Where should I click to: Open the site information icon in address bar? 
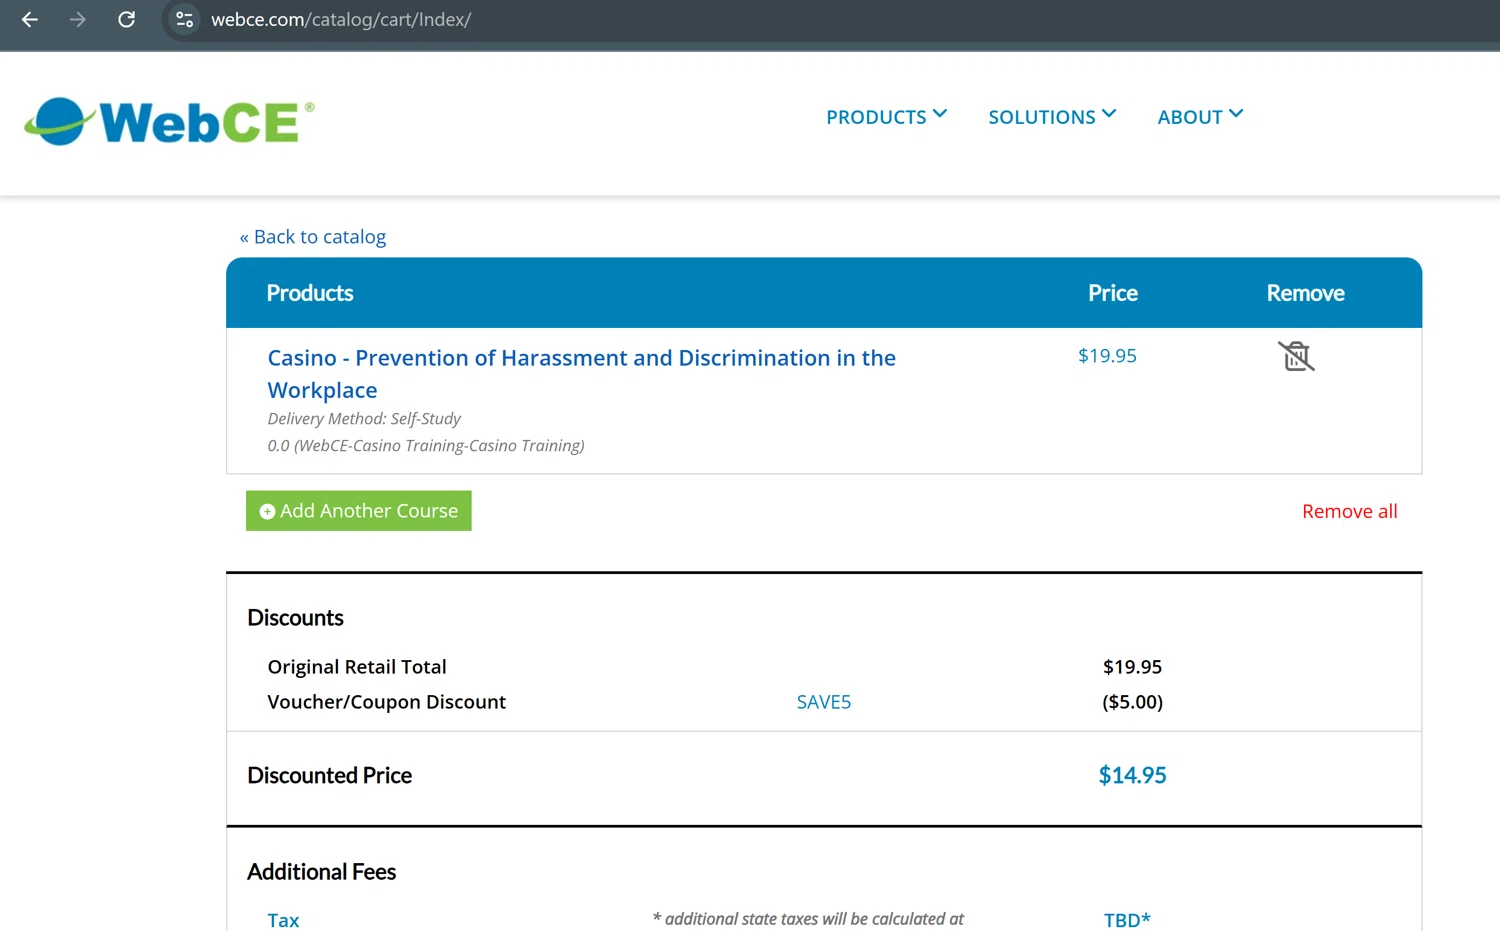click(184, 19)
